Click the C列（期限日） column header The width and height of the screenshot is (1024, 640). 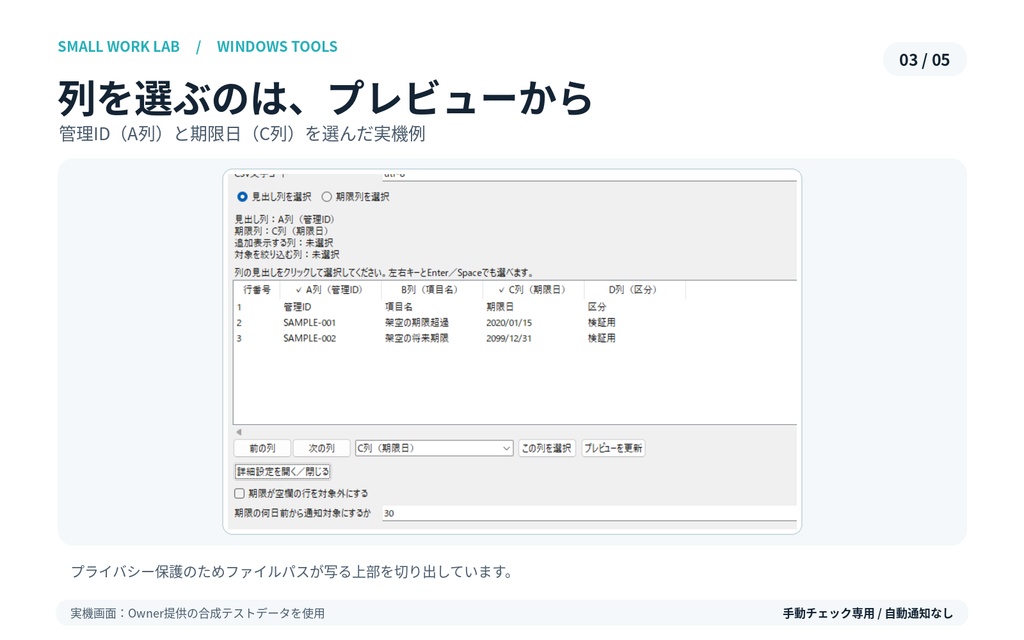(x=533, y=290)
